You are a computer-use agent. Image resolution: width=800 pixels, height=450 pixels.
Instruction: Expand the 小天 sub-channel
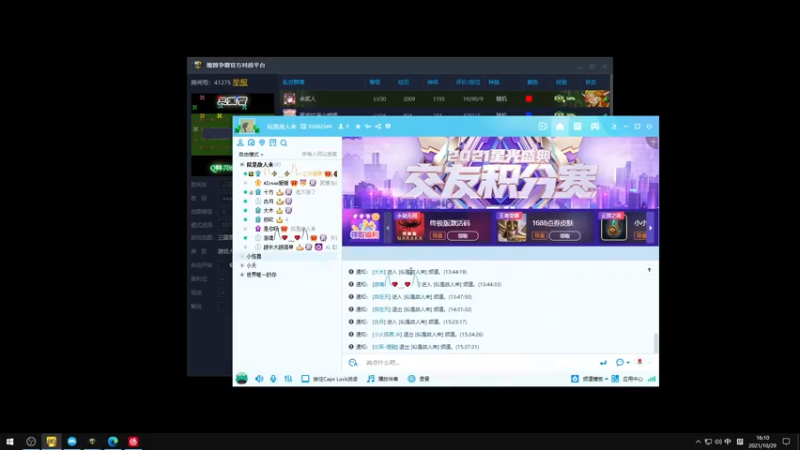click(x=242, y=266)
